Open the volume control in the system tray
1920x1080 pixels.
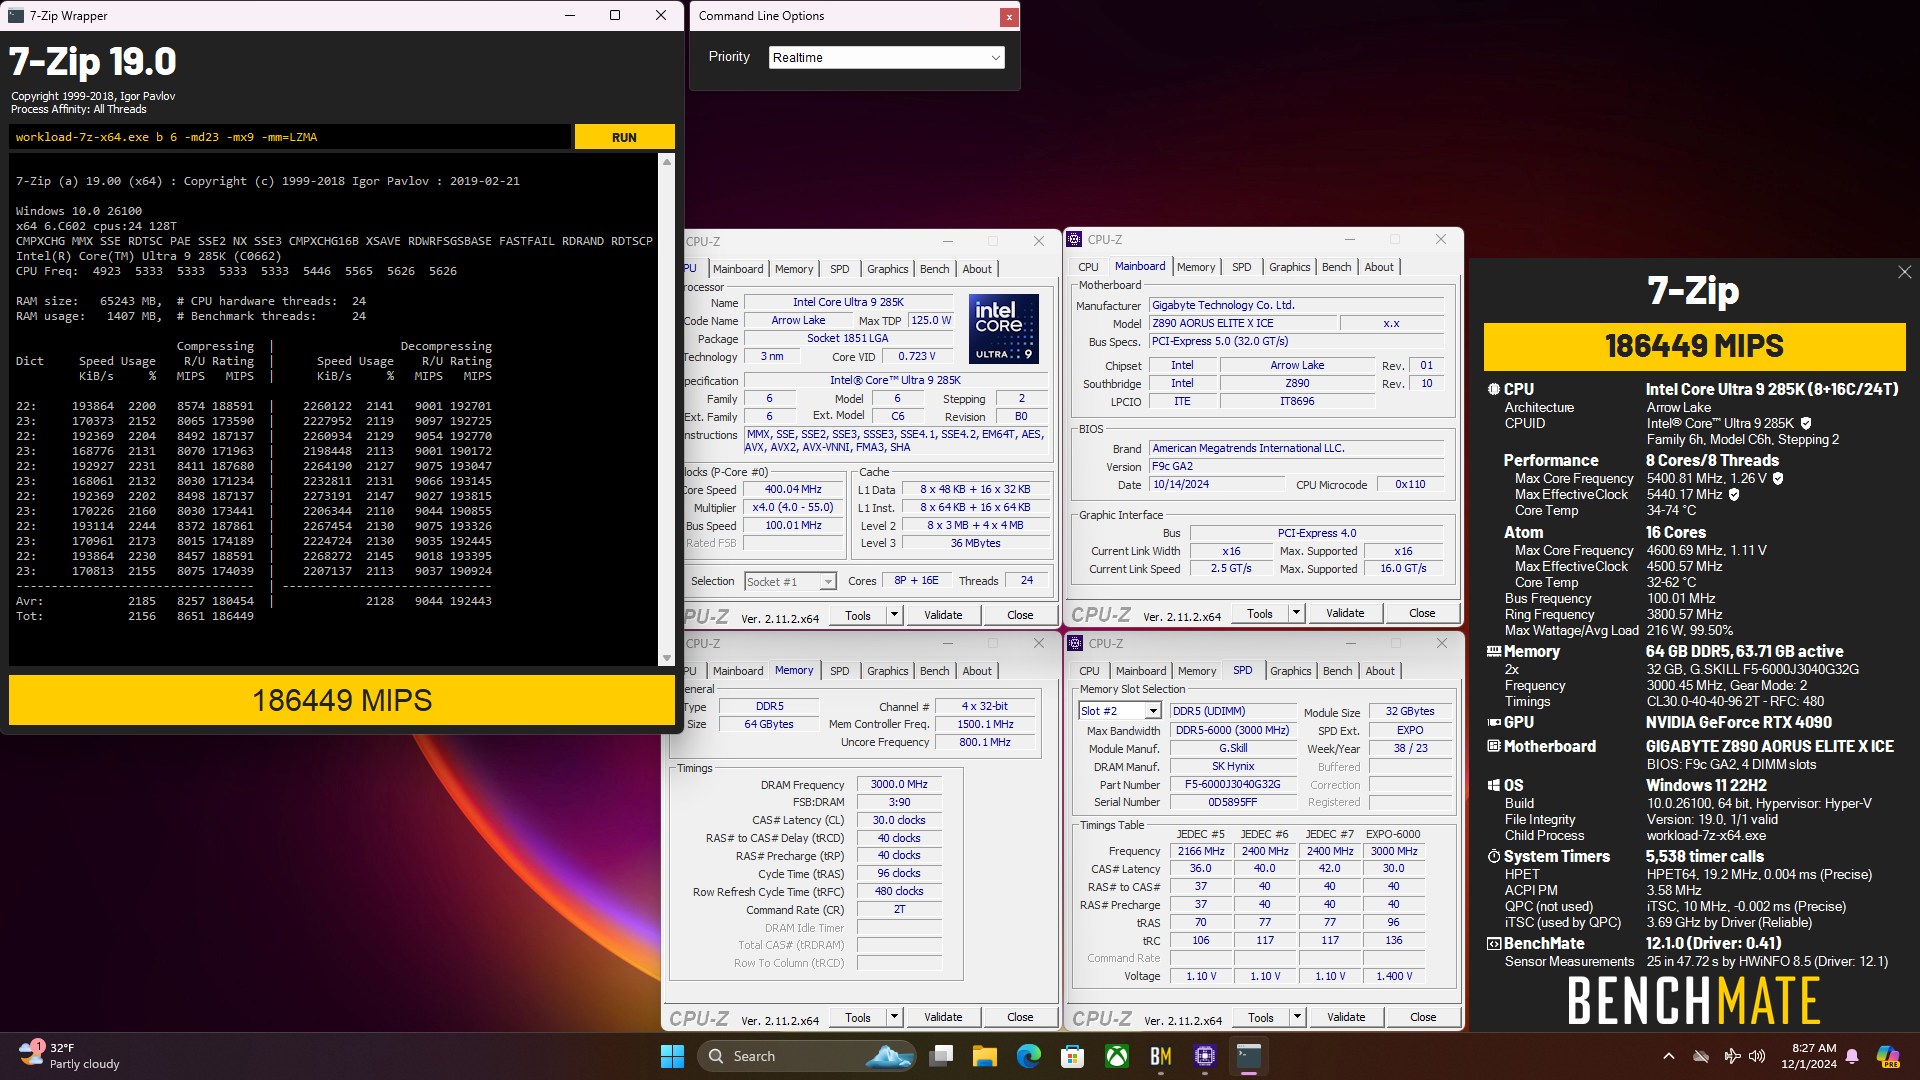(x=1757, y=1056)
